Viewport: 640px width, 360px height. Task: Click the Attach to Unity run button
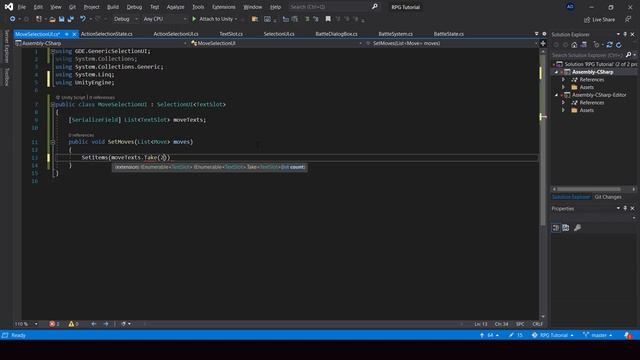pyautogui.click(x=214, y=19)
